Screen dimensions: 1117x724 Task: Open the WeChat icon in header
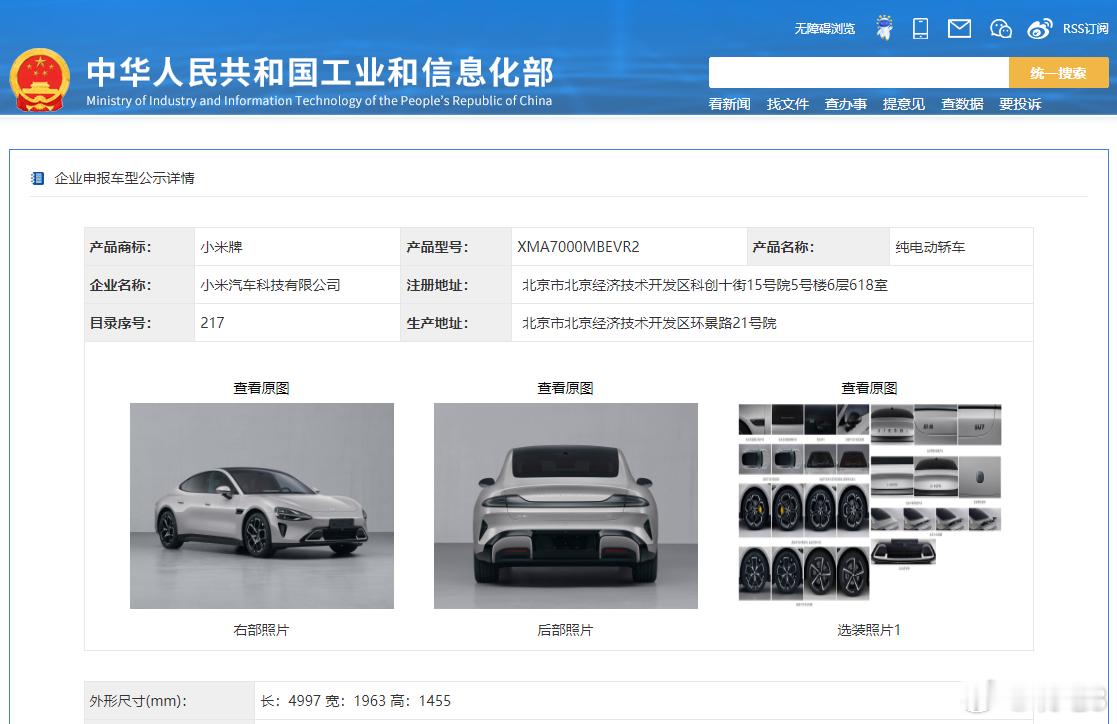[1001, 29]
